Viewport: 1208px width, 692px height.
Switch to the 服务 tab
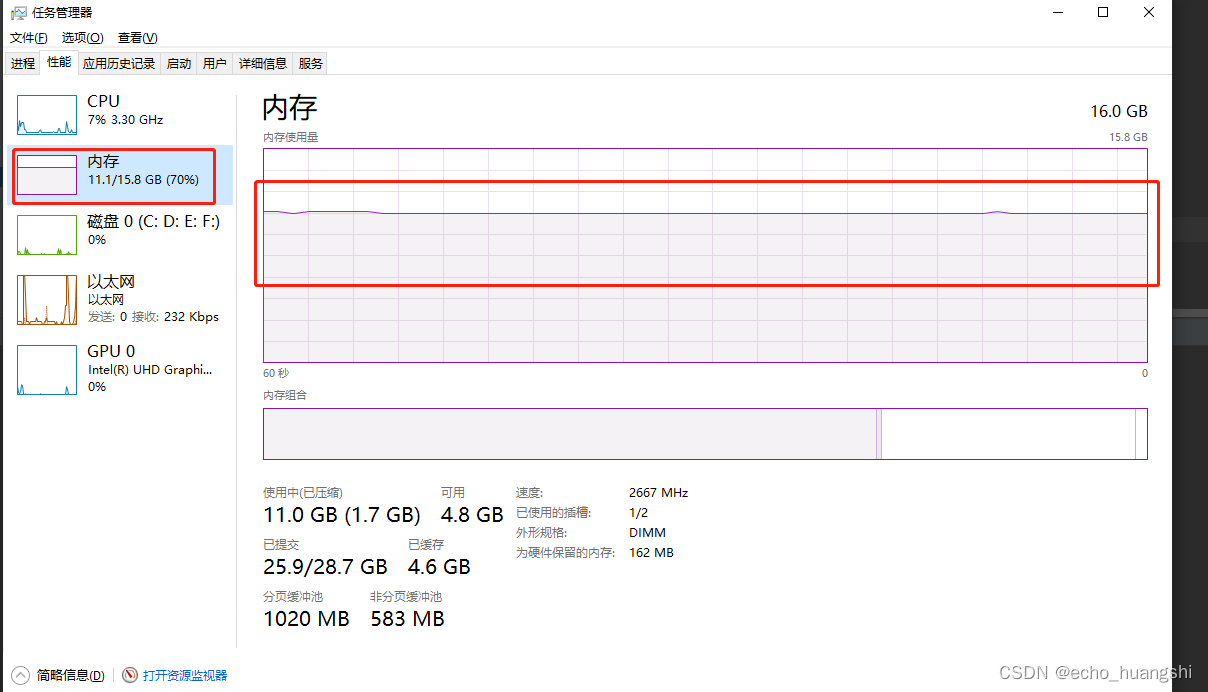tap(310, 63)
